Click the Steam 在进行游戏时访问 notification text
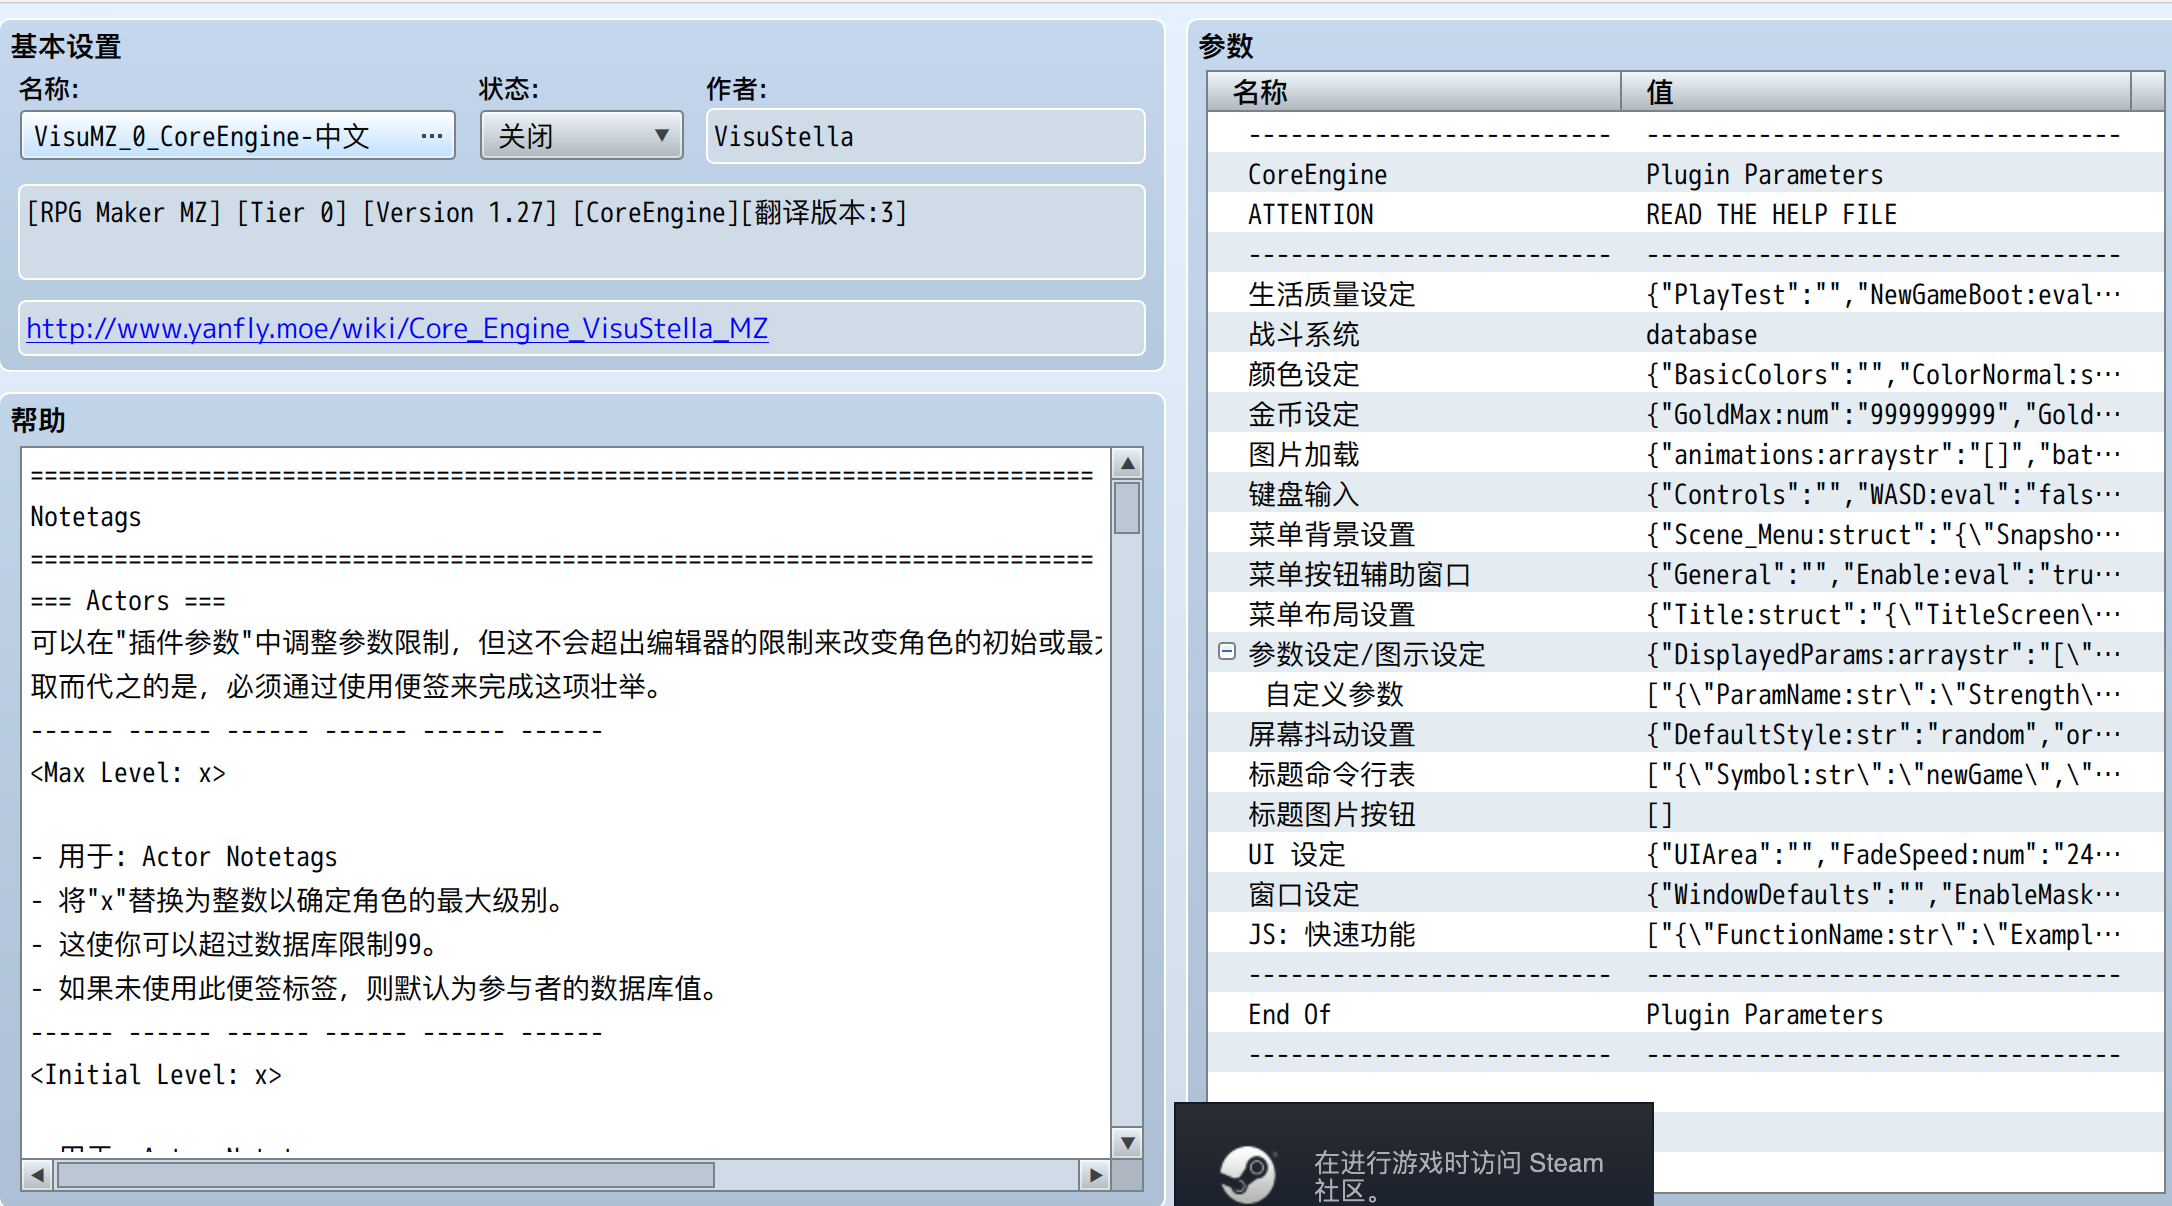This screenshot has height=1206, width=2172. 1458,1176
